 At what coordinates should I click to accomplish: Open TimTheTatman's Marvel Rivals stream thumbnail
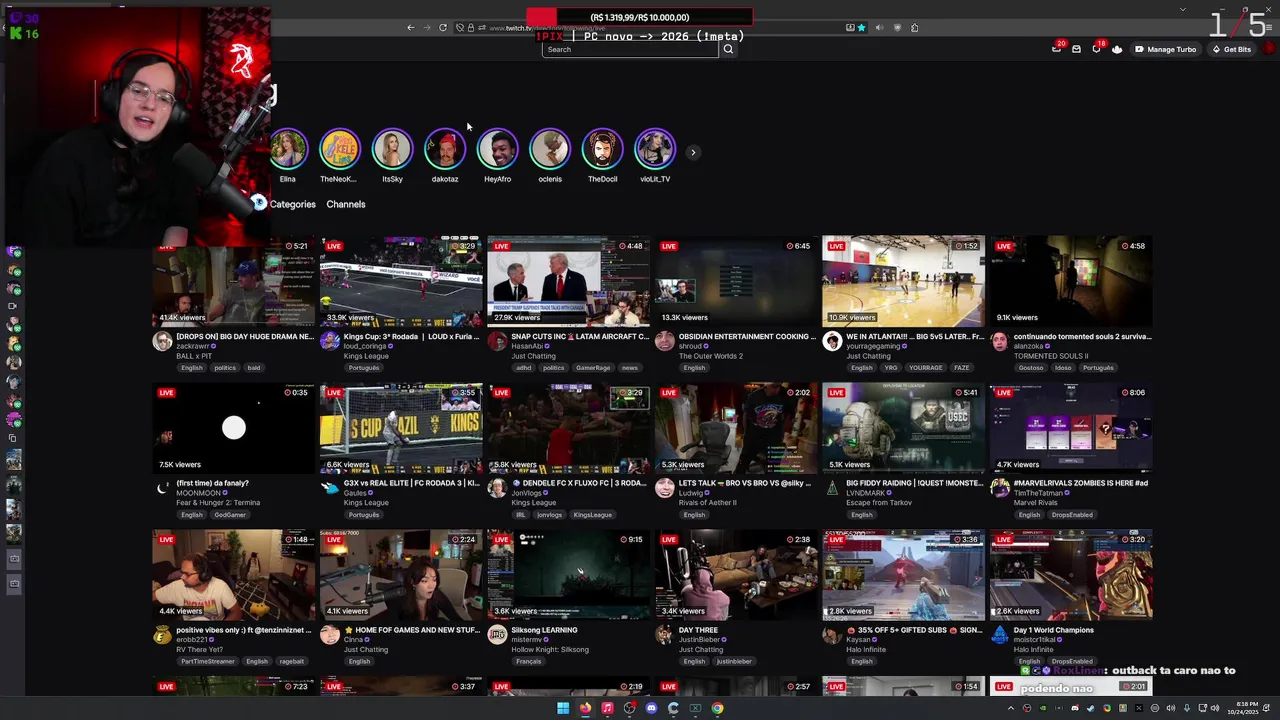tap(1071, 428)
